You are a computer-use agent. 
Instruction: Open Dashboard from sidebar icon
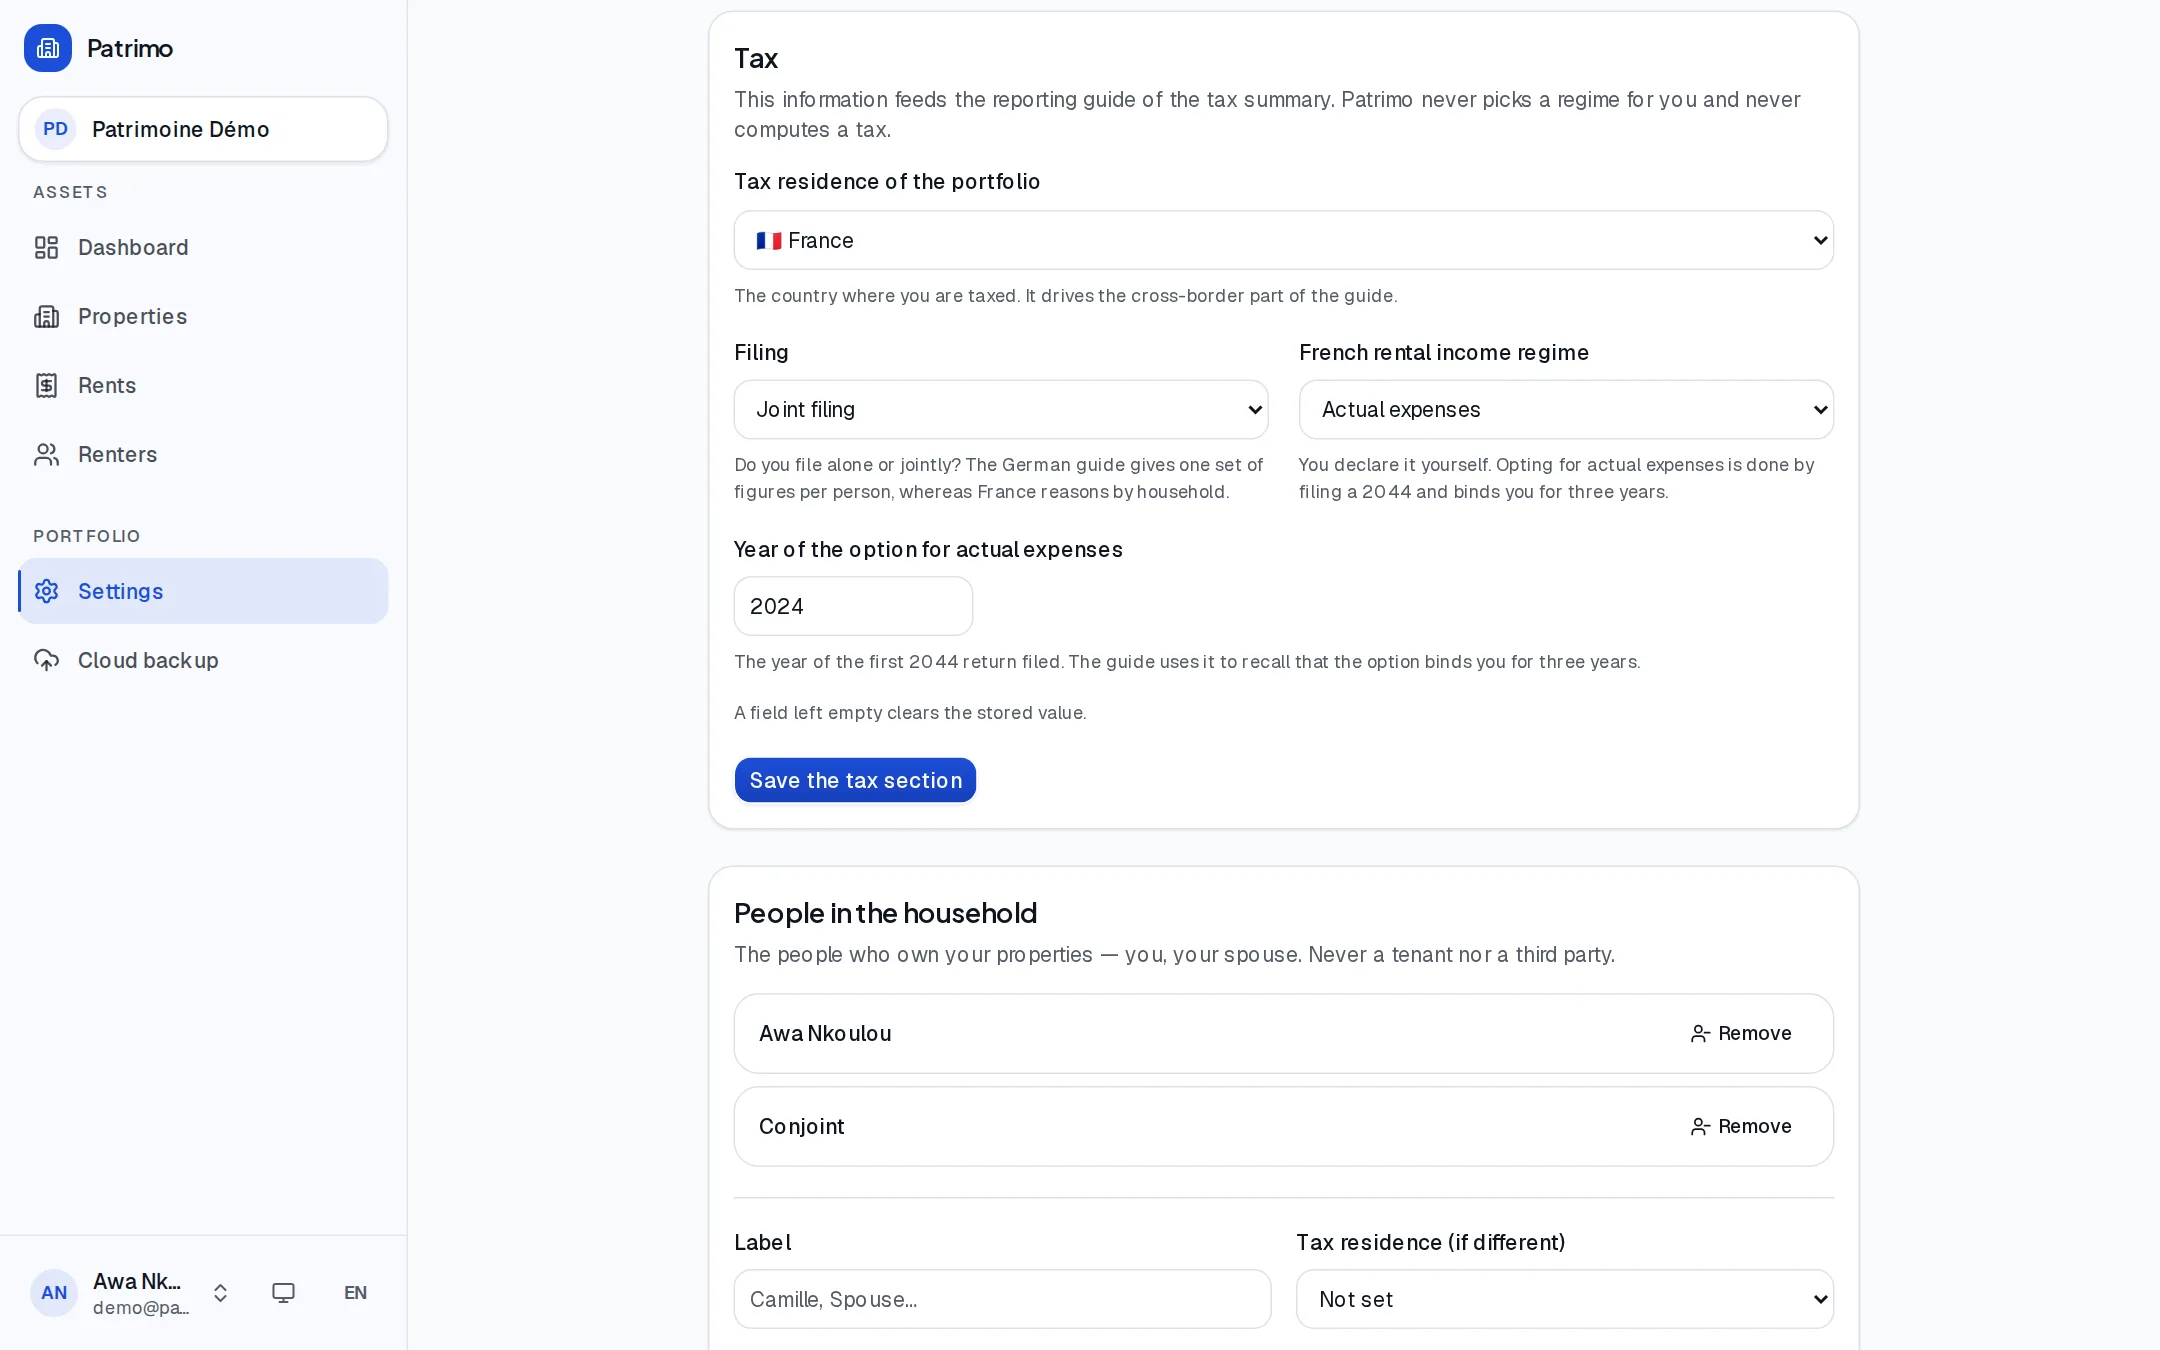click(x=47, y=247)
